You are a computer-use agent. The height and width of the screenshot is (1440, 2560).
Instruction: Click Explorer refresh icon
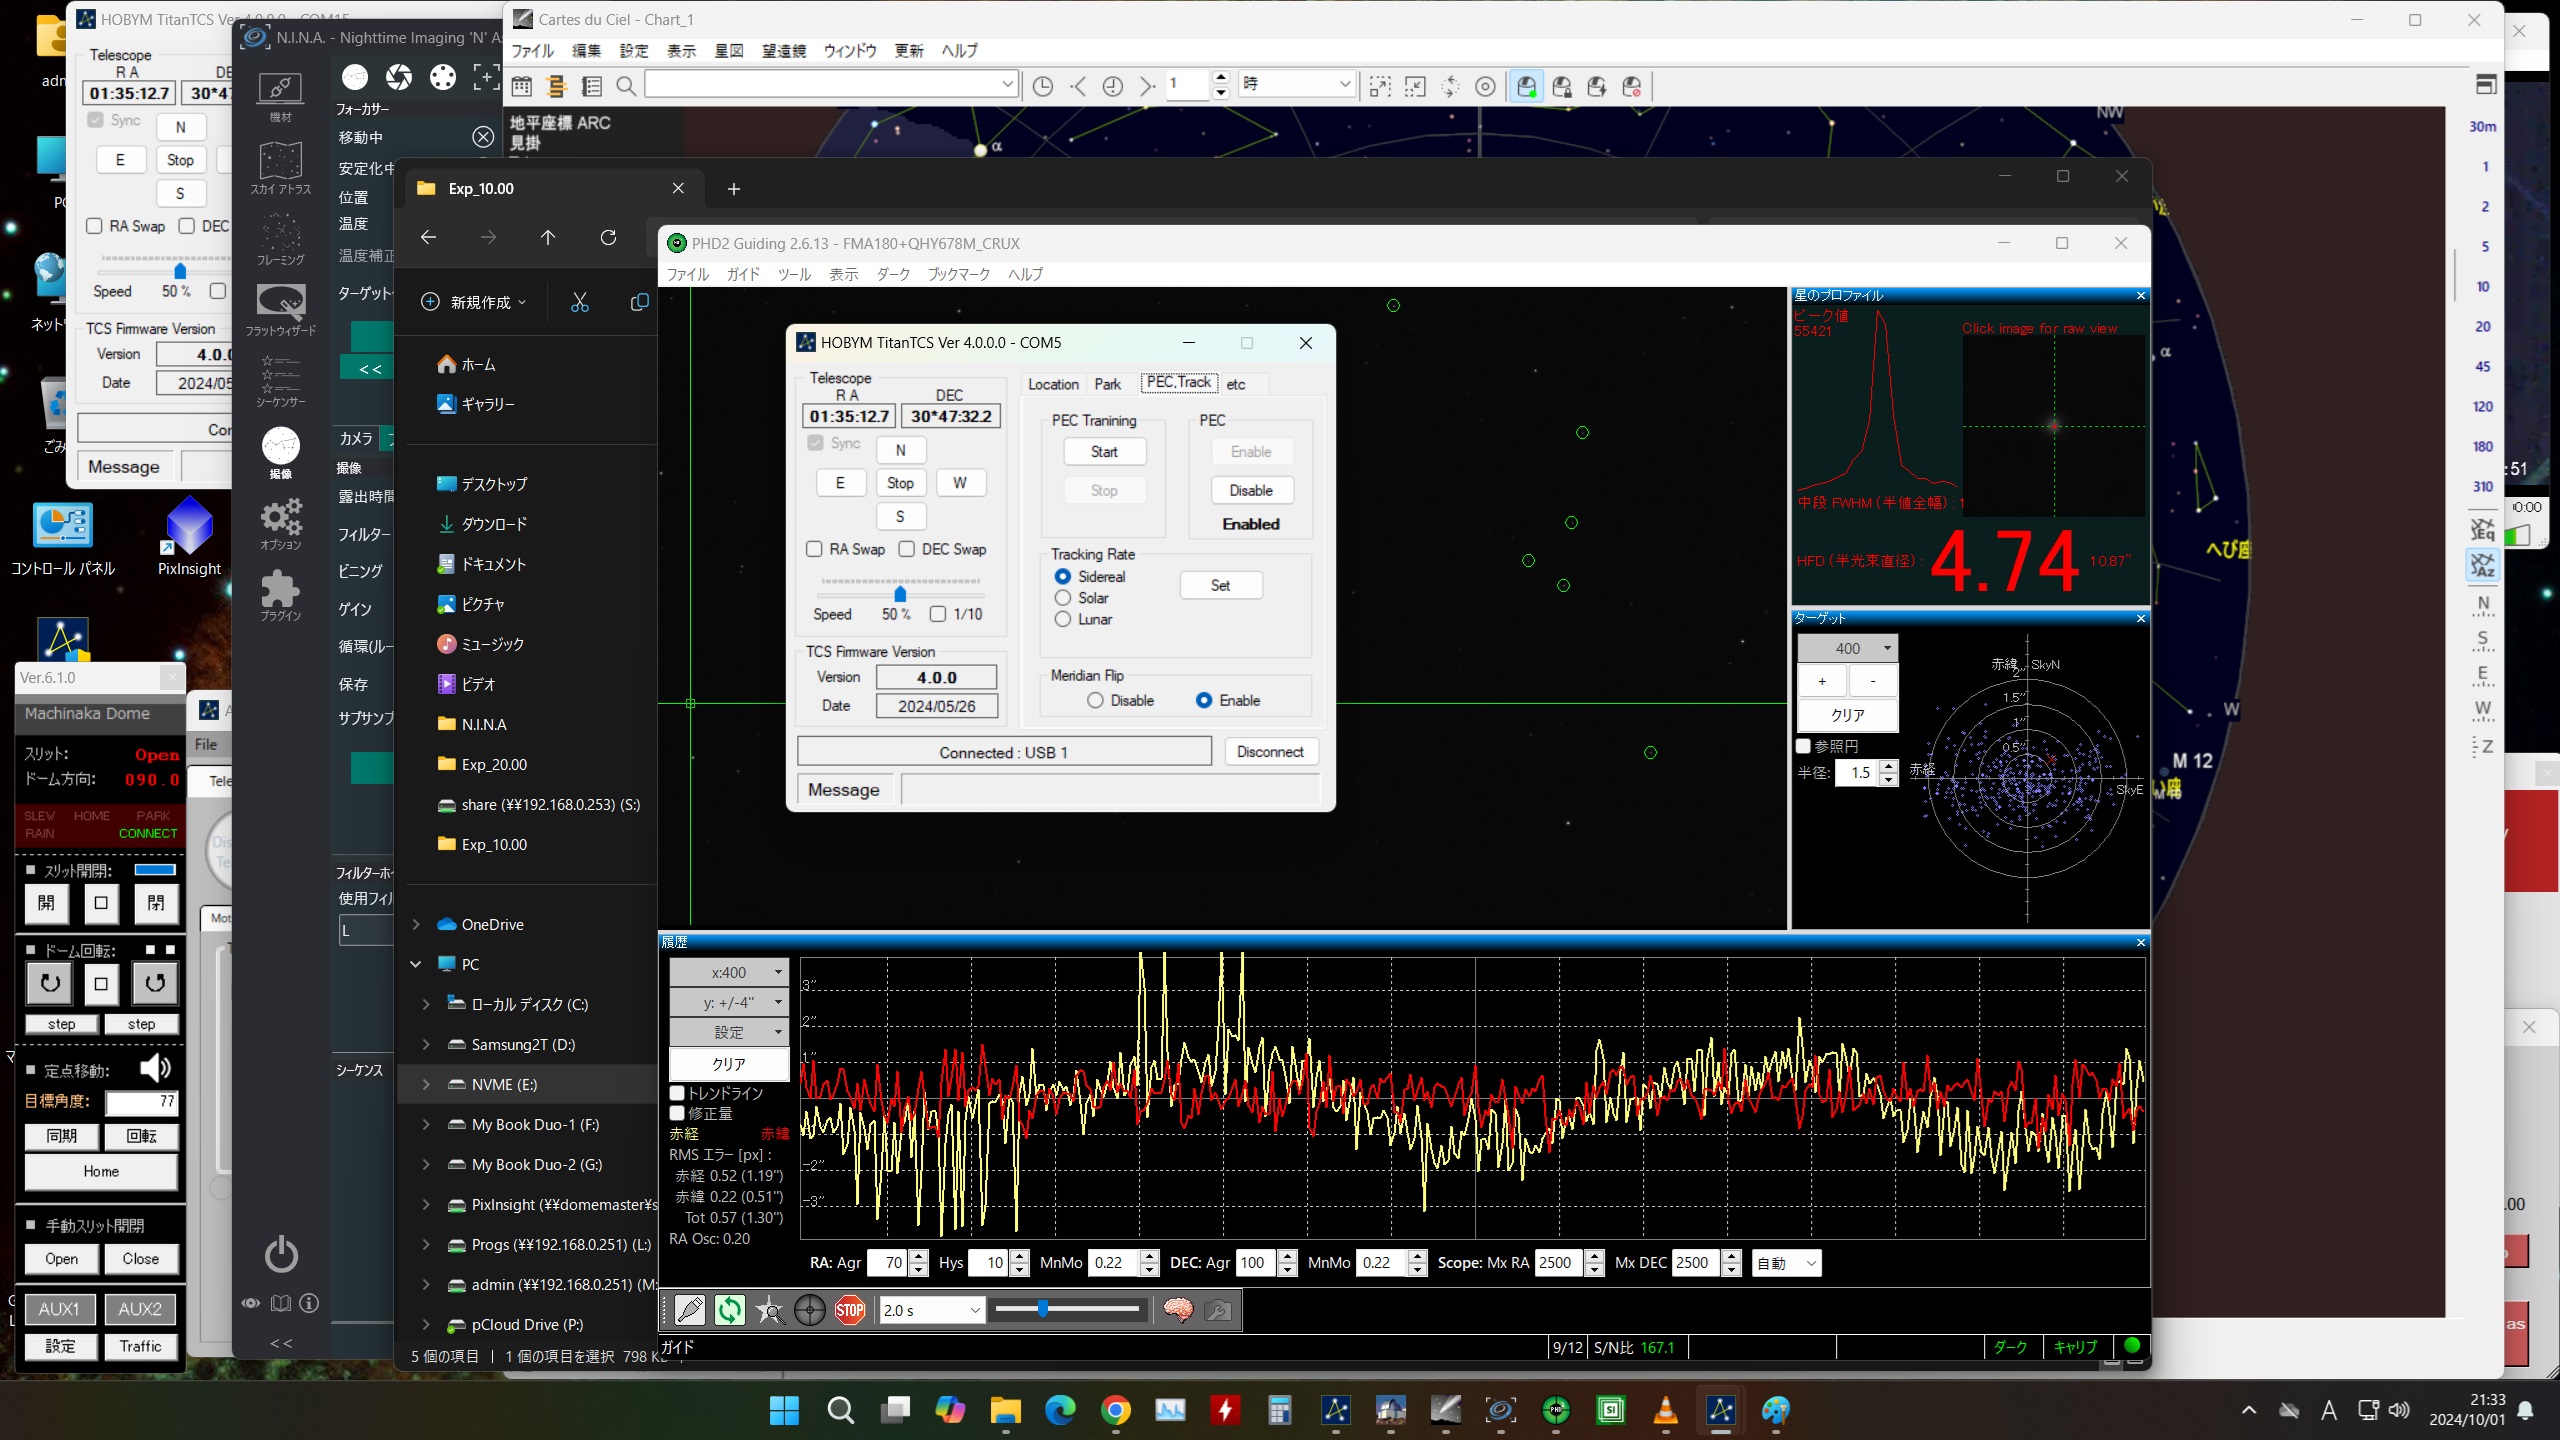tap(608, 237)
